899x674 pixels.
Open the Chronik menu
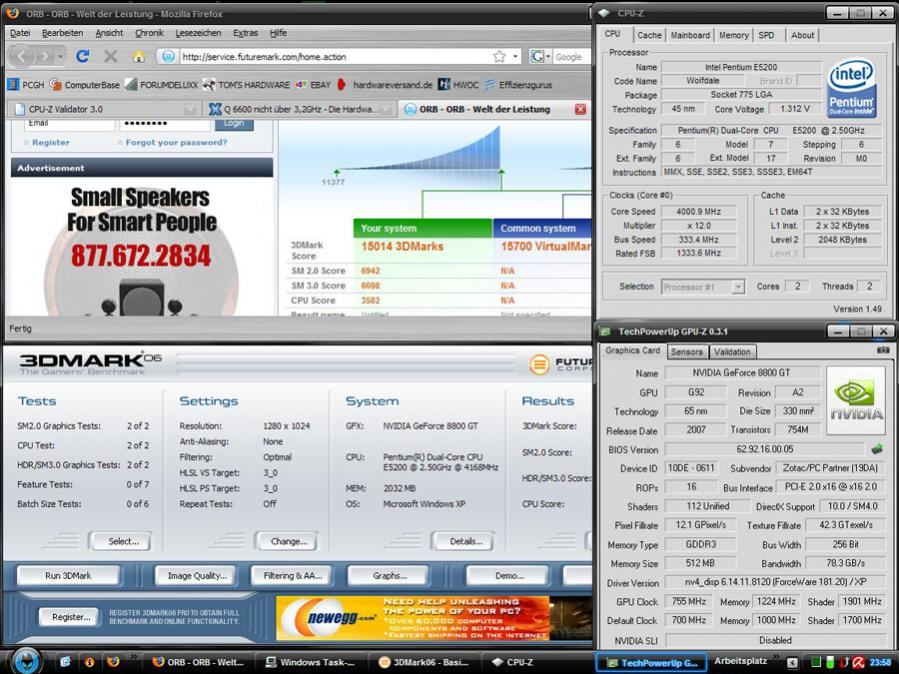click(149, 33)
